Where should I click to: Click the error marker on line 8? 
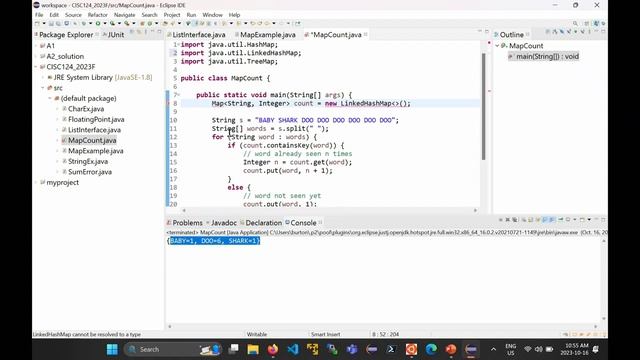click(x=168, y=103)
